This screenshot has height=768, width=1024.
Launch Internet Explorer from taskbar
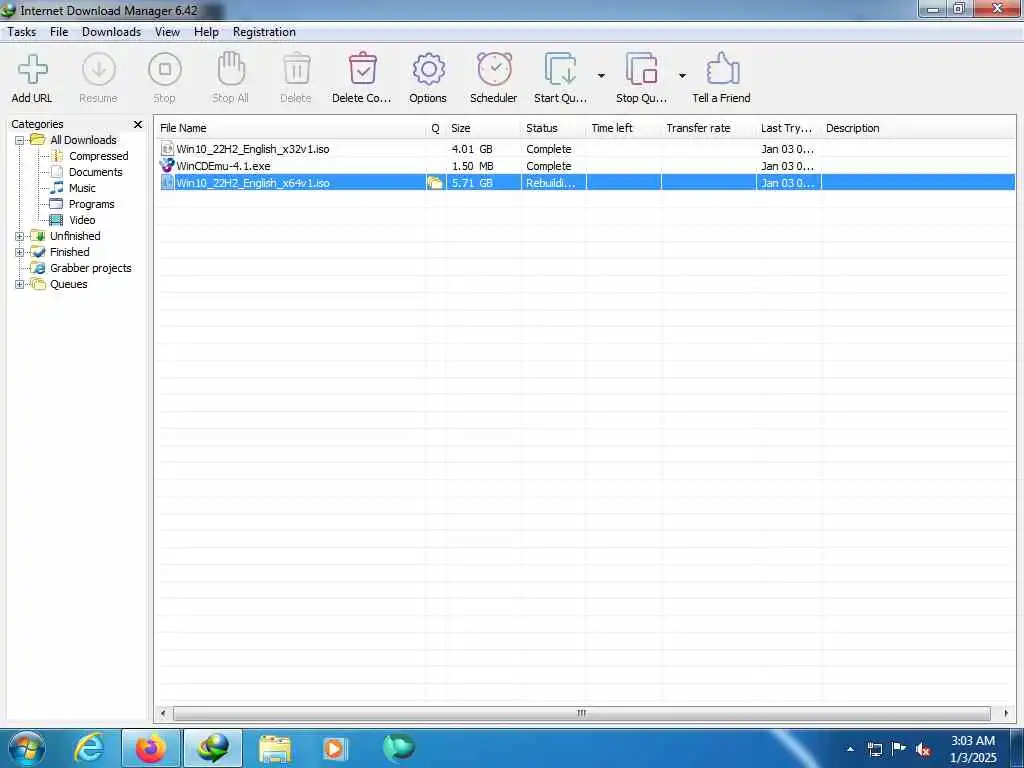click(89, 748)
